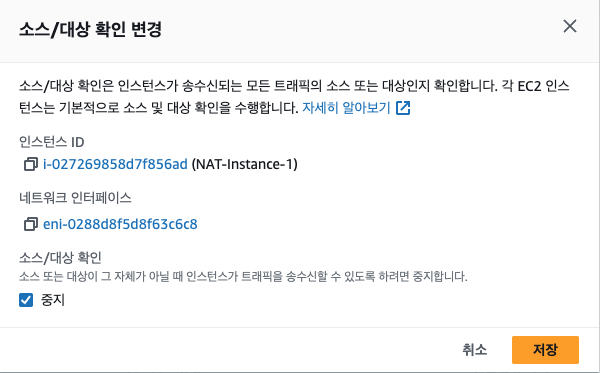Select the 네트워크 인터페이스 field label
Screen dimensions: 600x373
tap(75, 198)
